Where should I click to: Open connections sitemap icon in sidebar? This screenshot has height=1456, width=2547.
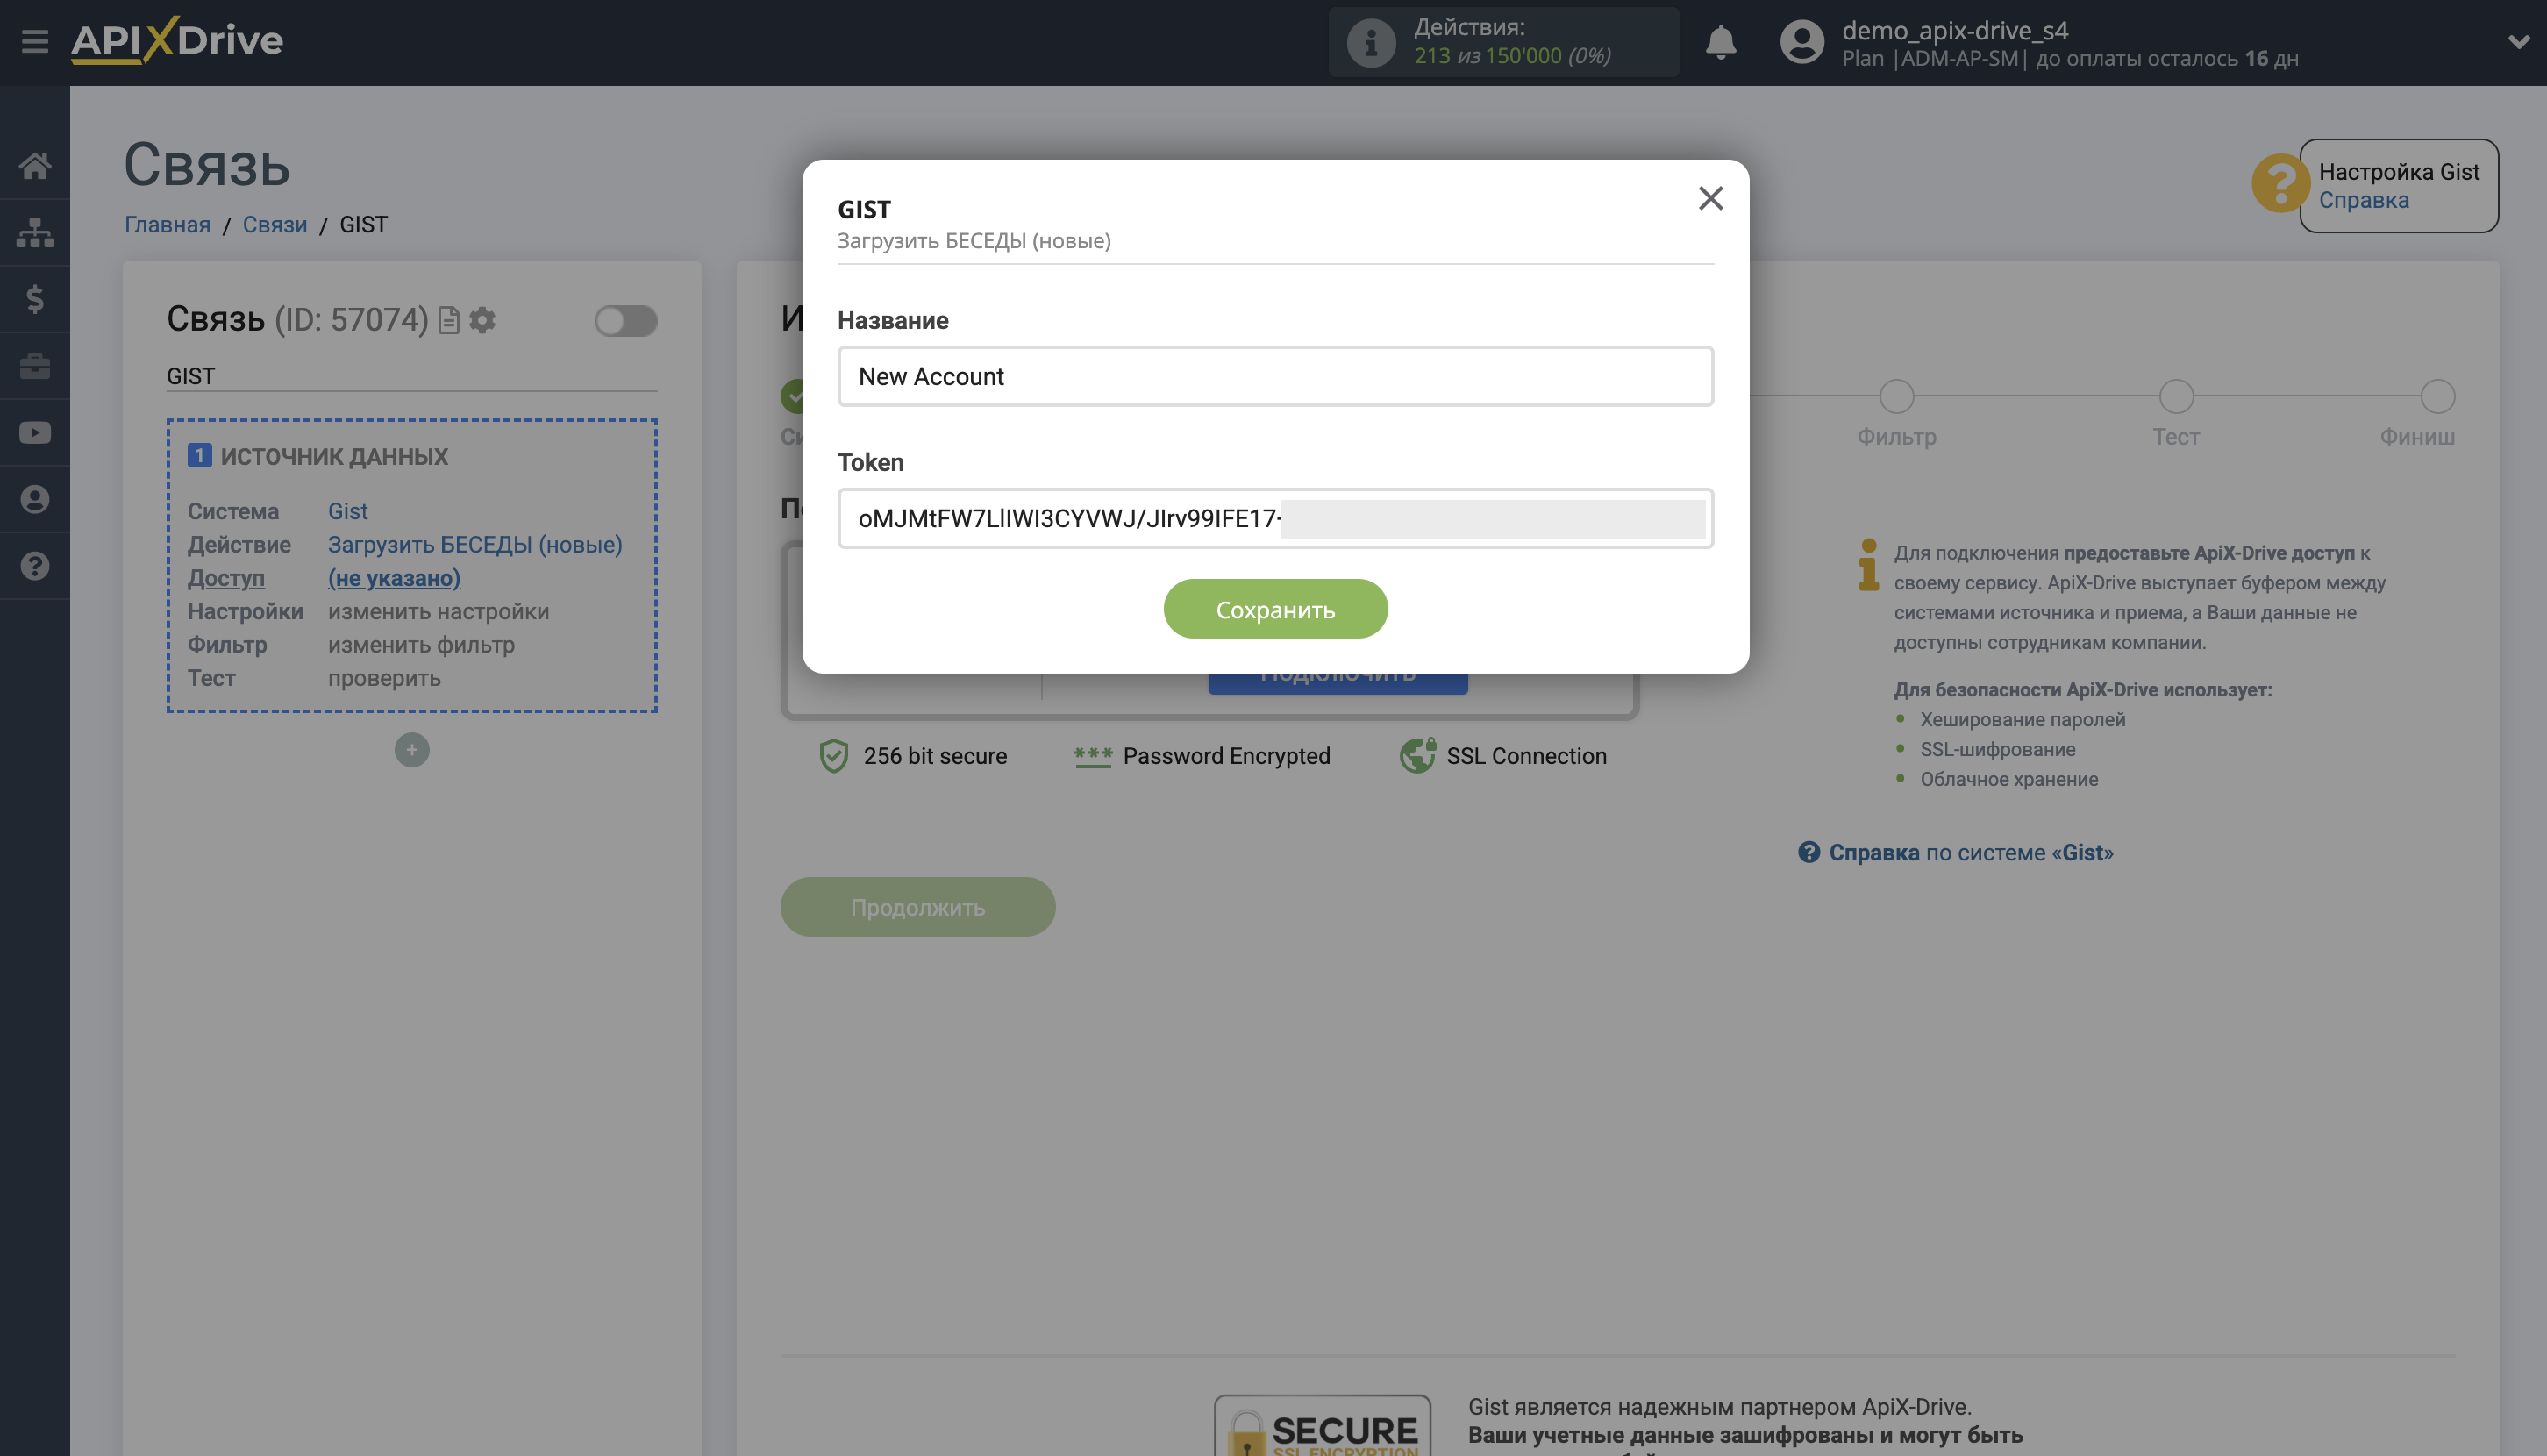[x=35, y=232]
